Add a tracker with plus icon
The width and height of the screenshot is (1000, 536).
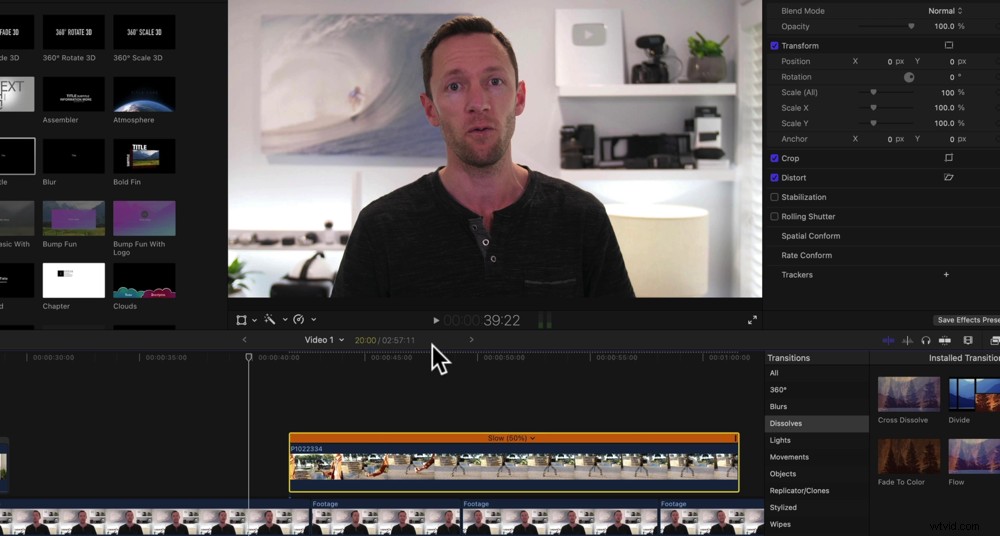pyautogui.click(x=946, y=274)
